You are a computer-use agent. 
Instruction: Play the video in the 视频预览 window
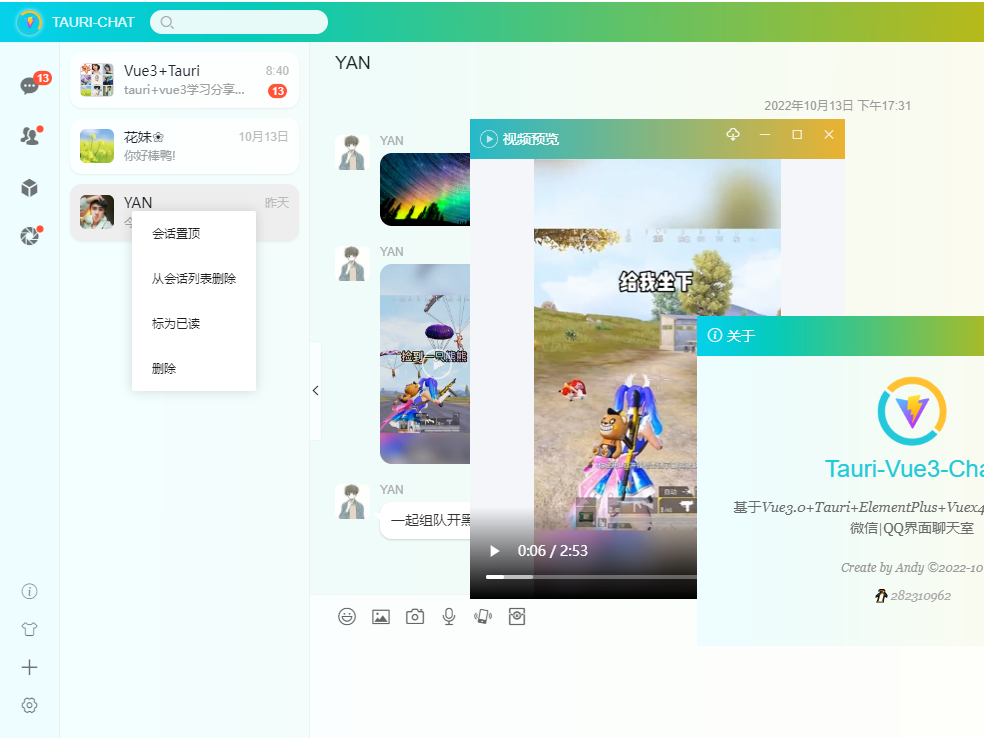pyautogui.click(x=495, y=551)
